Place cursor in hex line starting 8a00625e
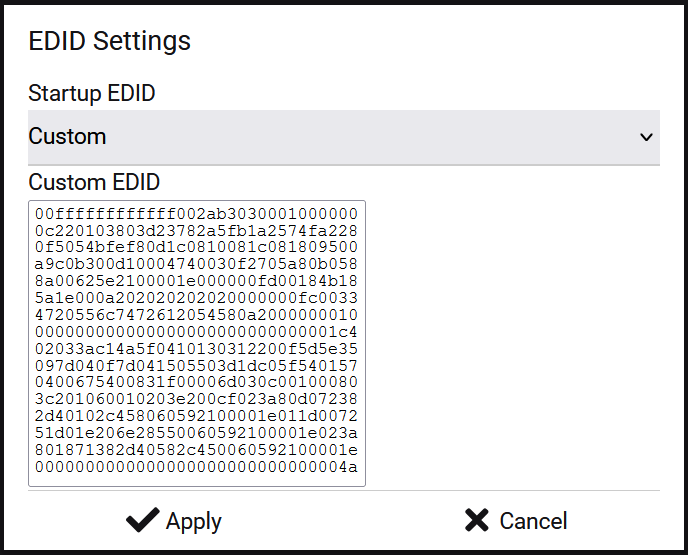Screen dimensions: 688x555 [196, 281]
